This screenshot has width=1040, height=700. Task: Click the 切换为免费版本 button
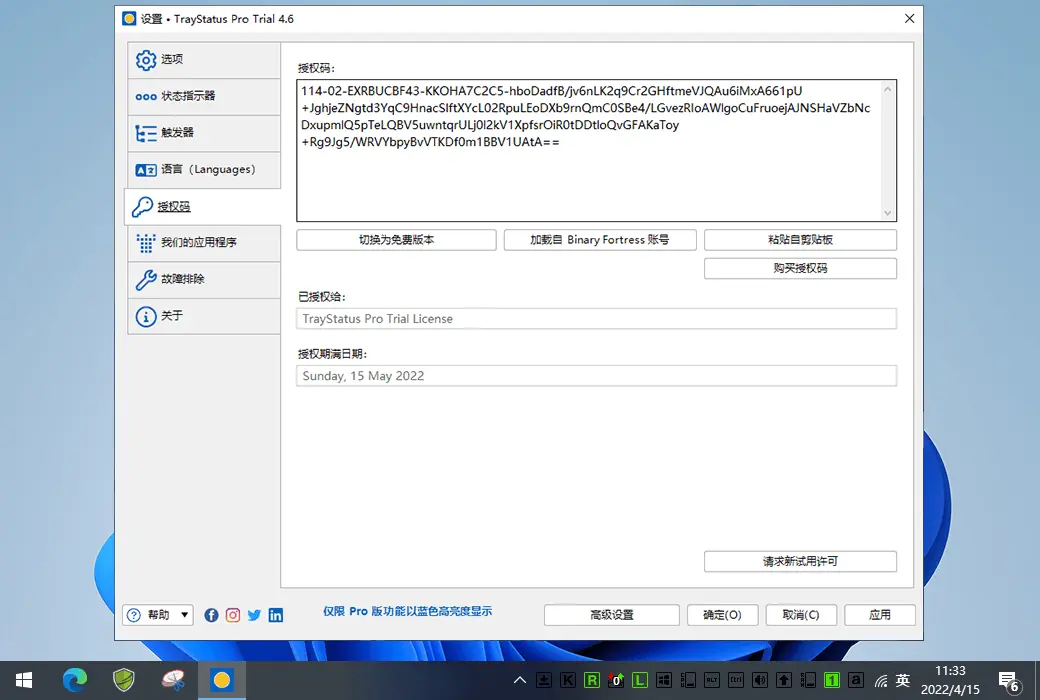pos(397,240)
